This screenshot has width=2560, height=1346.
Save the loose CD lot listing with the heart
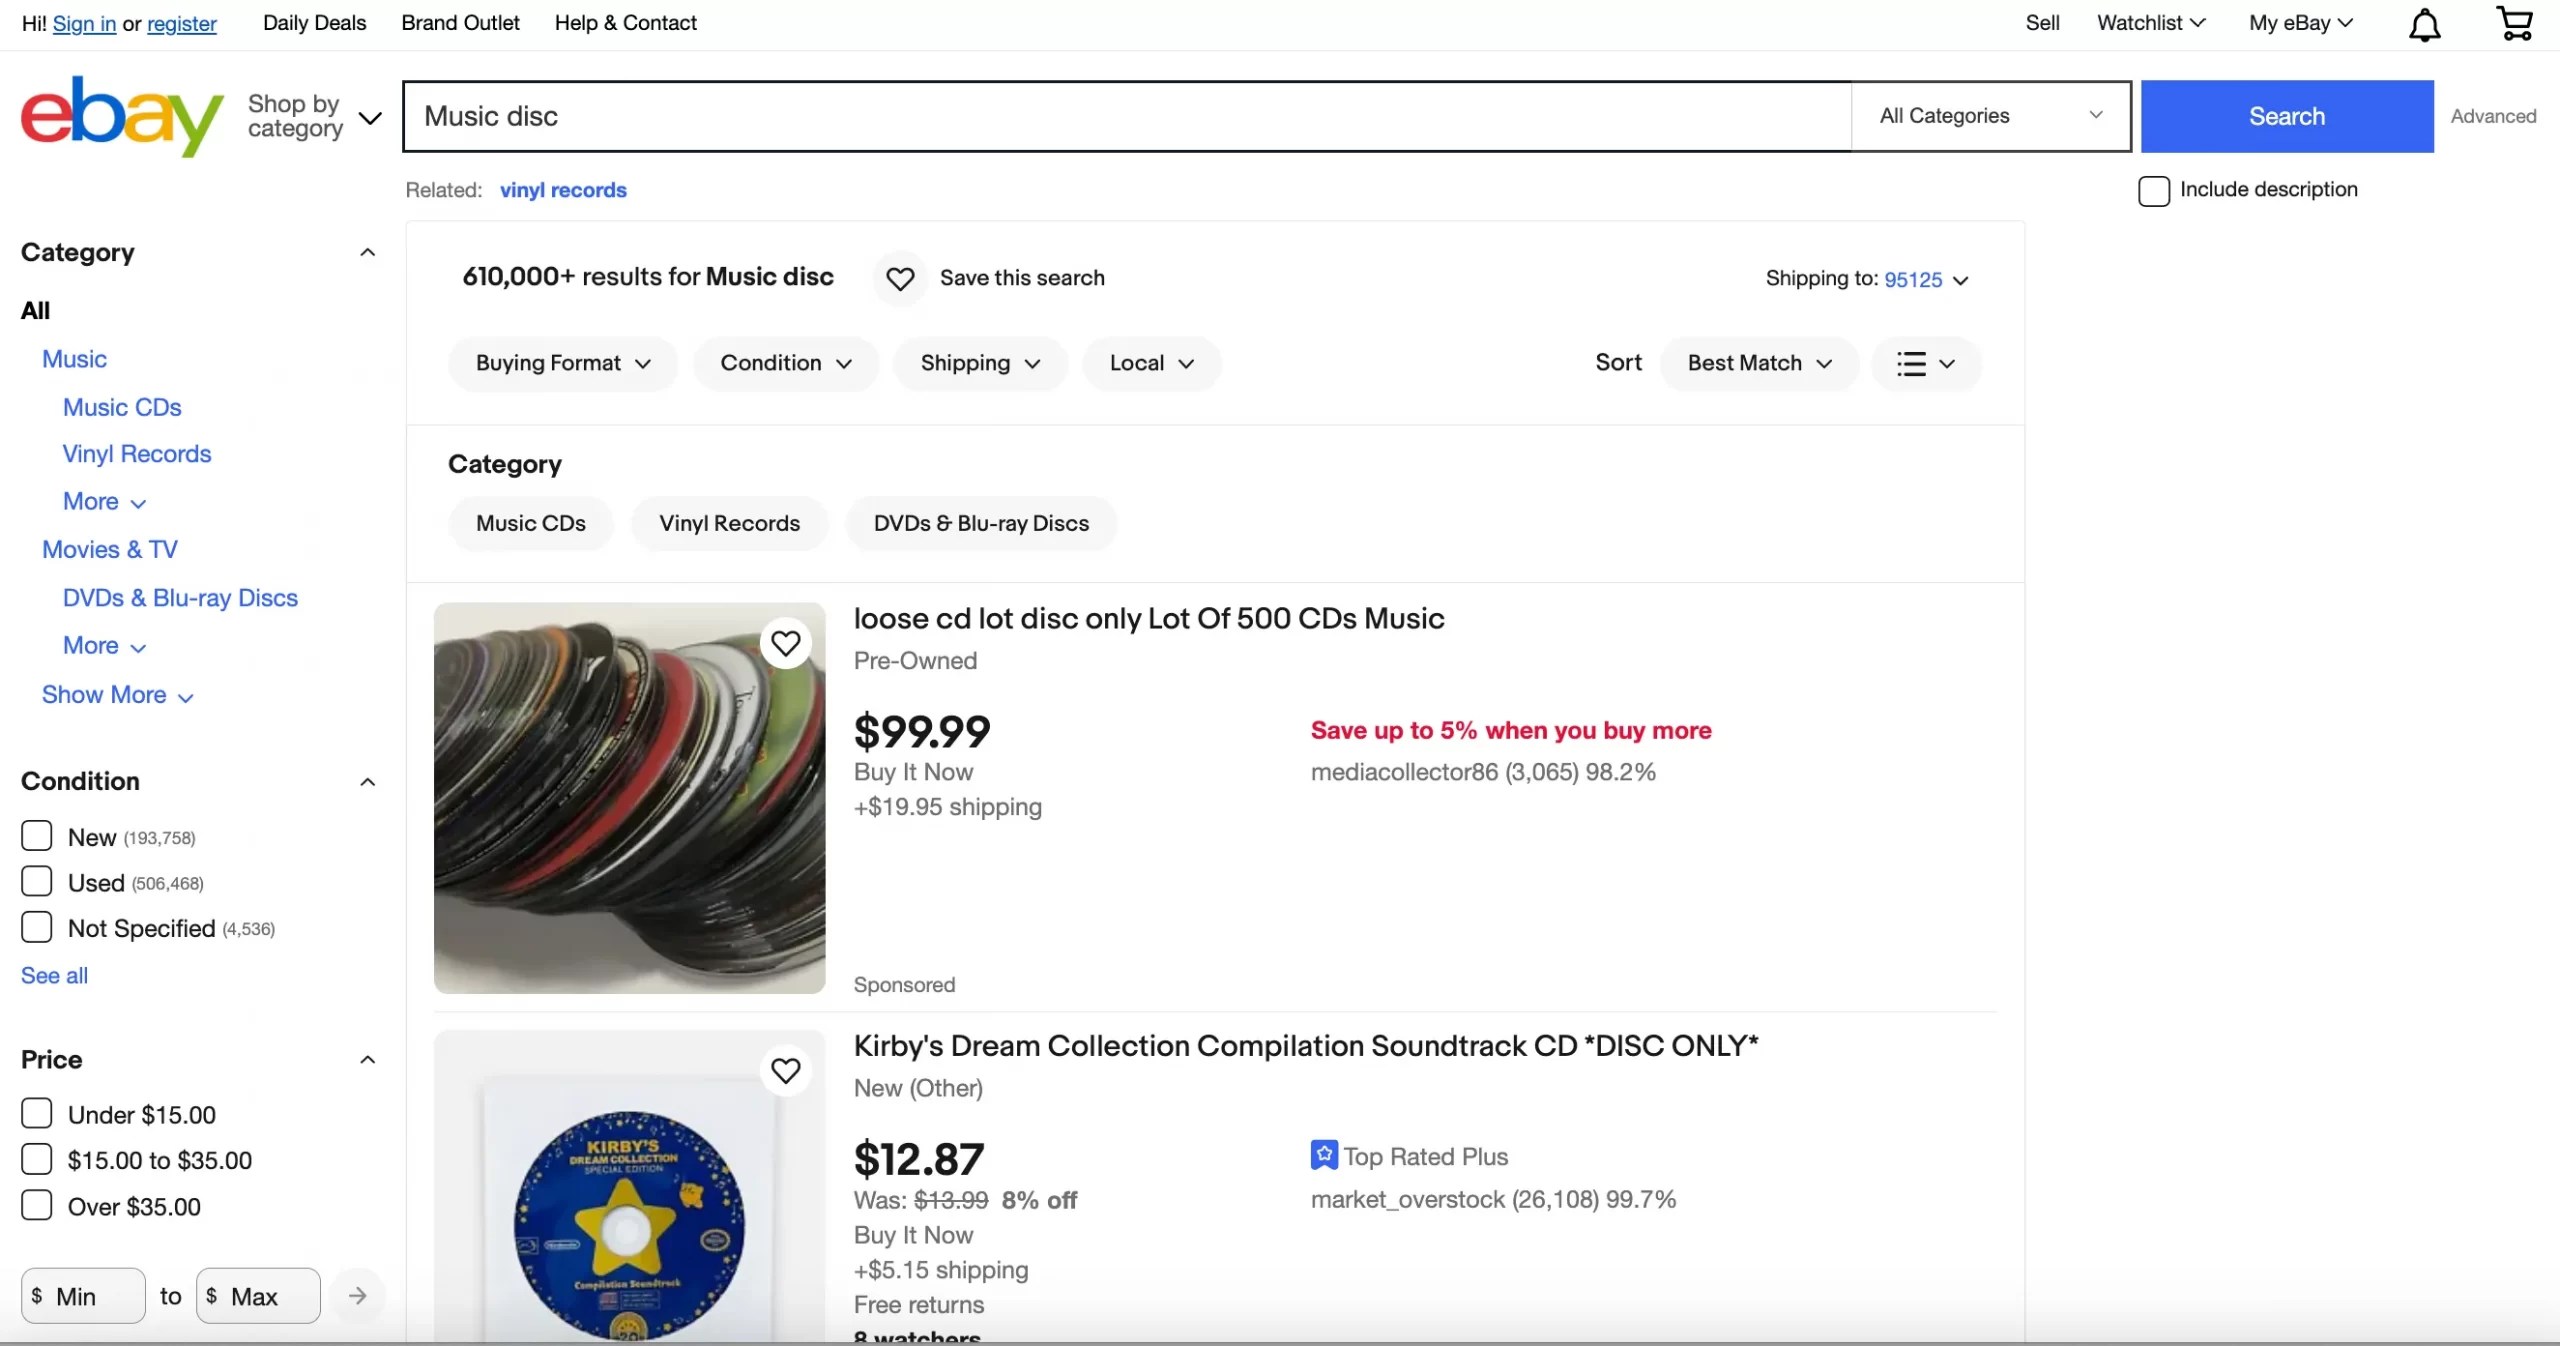point(786,643)
